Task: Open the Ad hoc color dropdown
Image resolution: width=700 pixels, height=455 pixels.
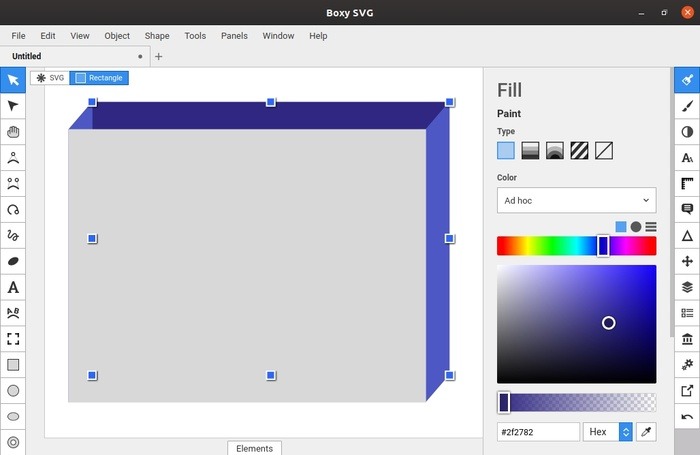Action: 576,200
